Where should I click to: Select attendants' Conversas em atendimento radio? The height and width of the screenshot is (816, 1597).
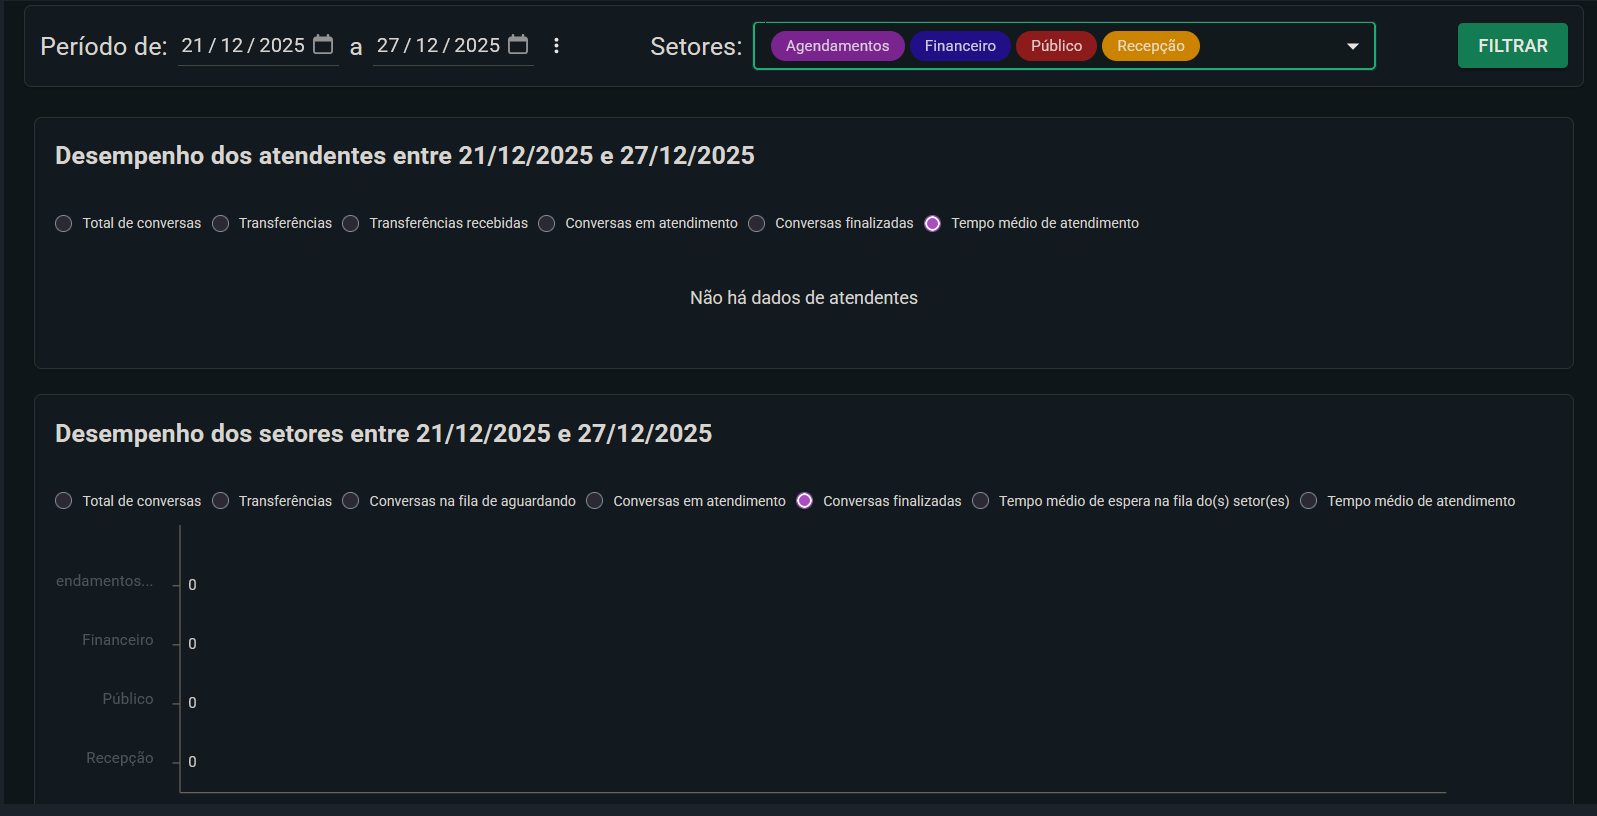pos(547,224)
